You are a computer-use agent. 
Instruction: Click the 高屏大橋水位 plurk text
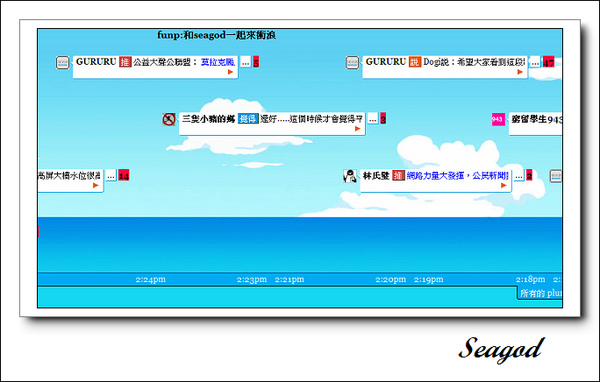click(x=69, y=176)
